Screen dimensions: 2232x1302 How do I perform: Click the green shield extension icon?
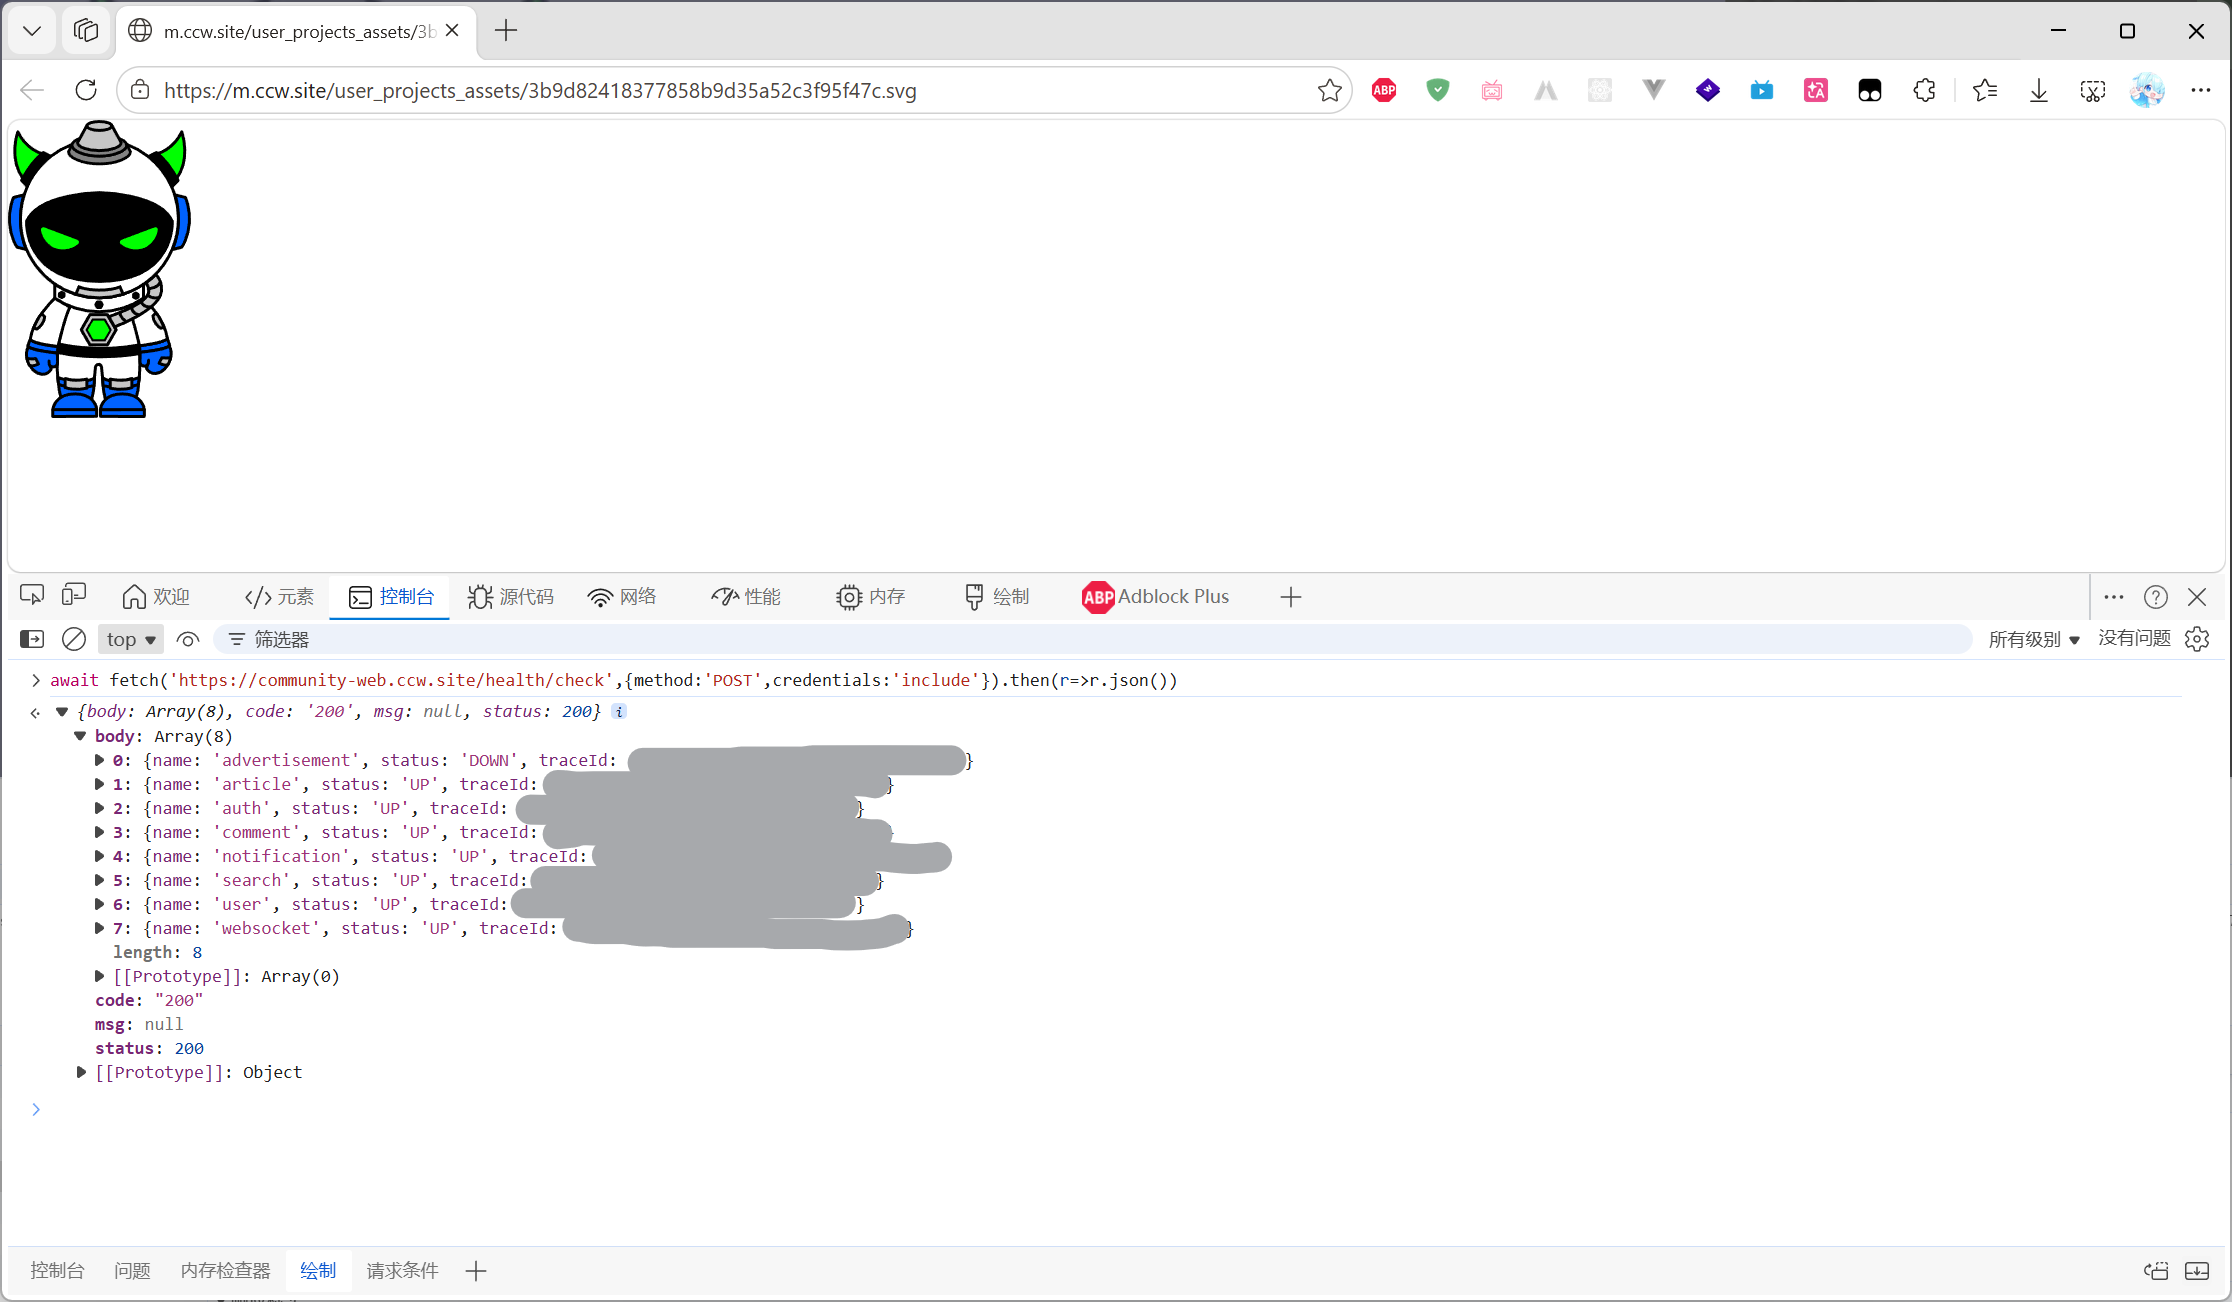click(1438, 90)
